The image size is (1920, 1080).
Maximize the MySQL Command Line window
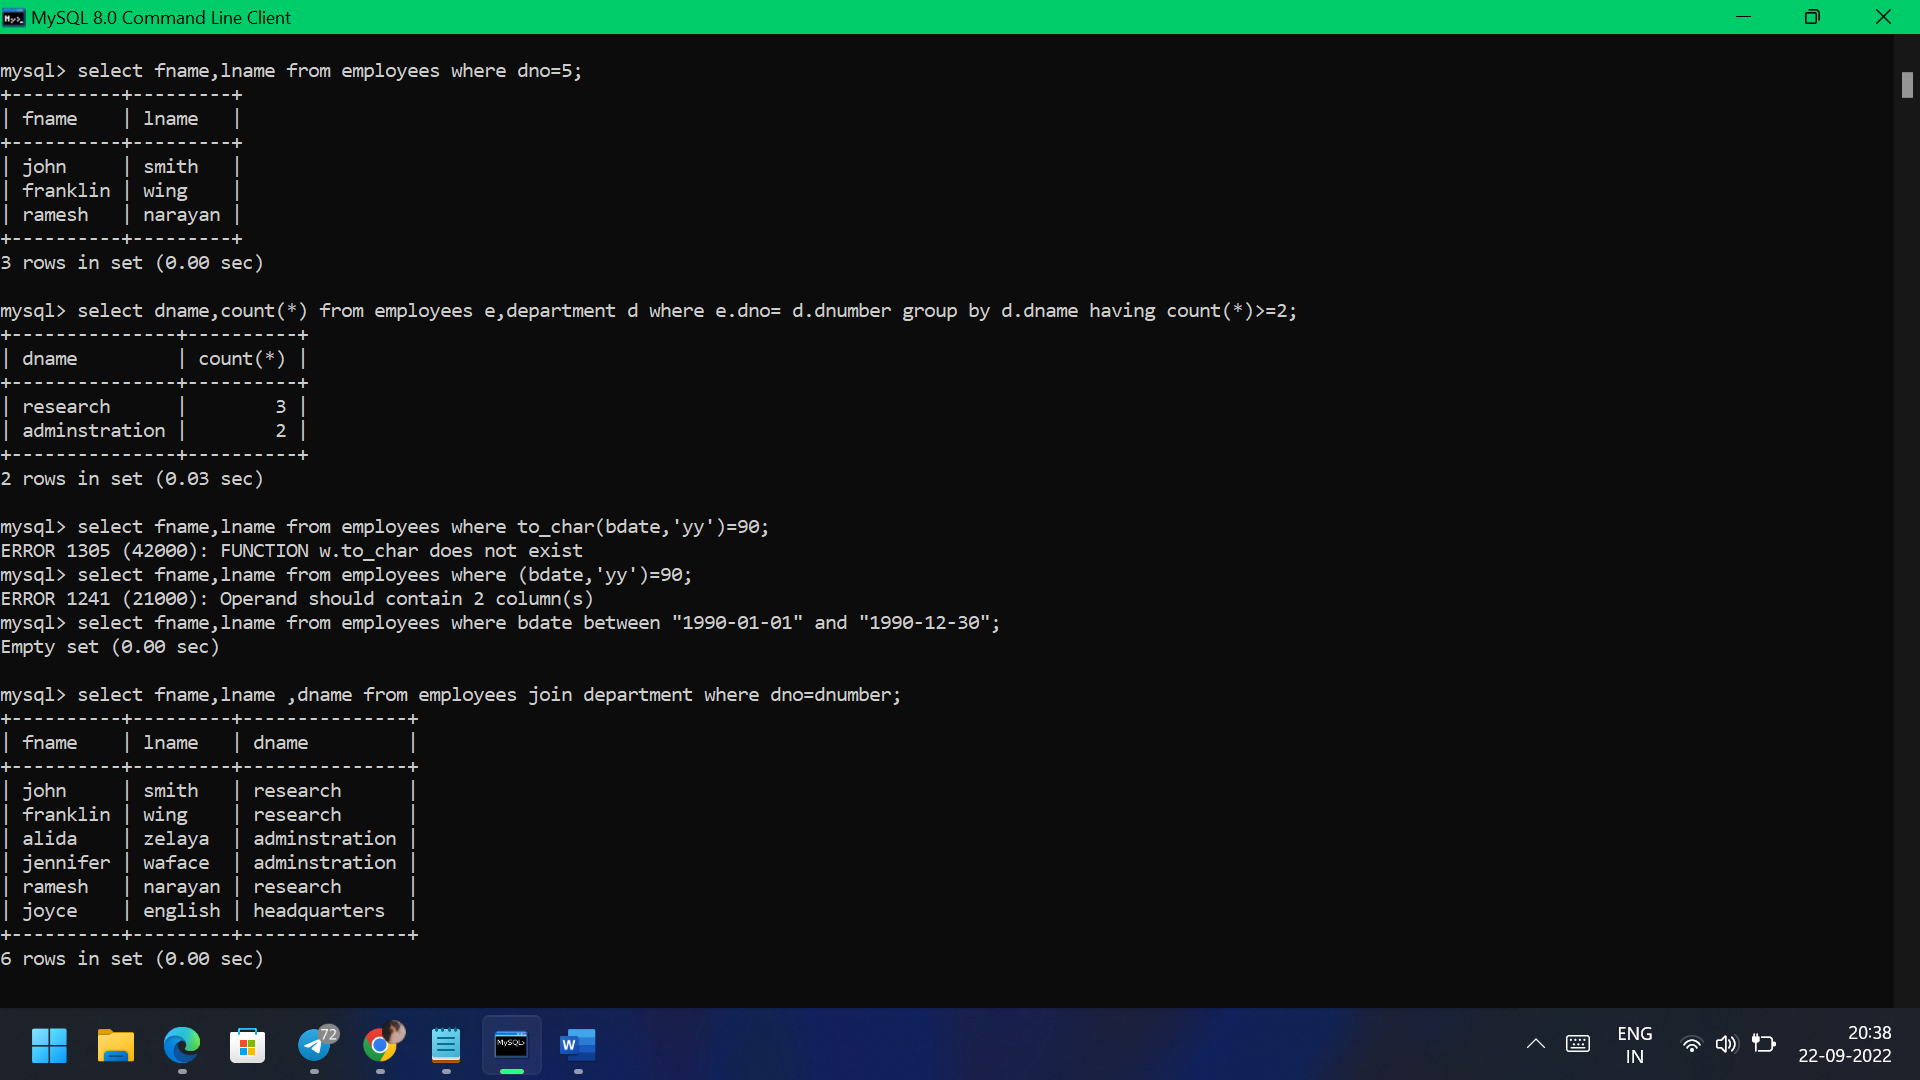point(1813,17)
